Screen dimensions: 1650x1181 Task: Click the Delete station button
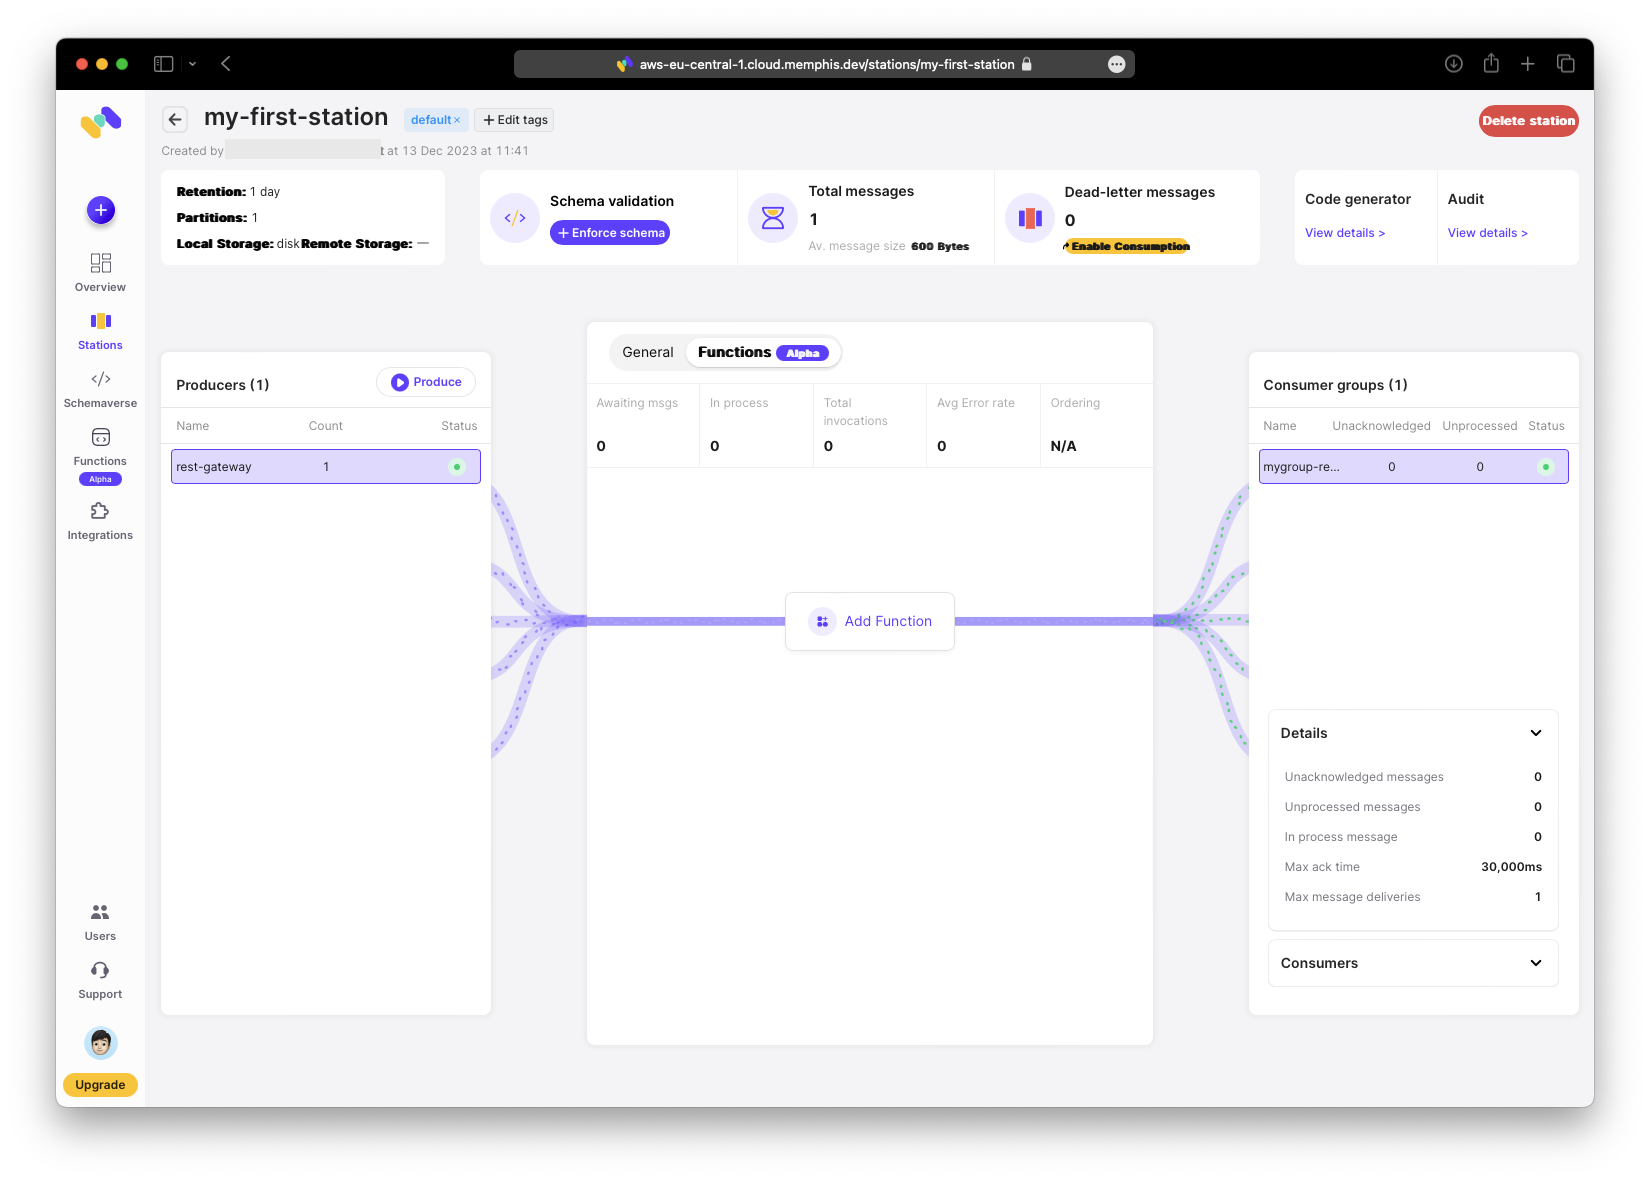1527,121
